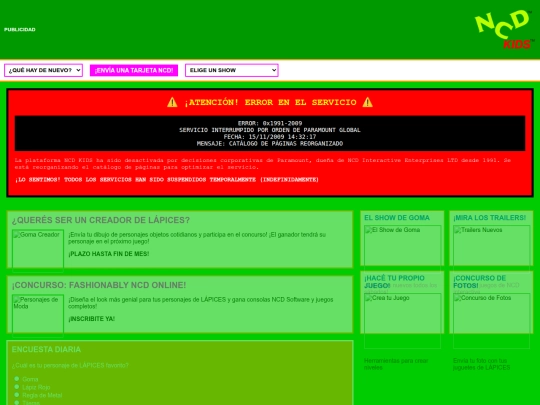
Task: Click SERVICIO INTERRUMPIDO POR ORDEN DE PARAMOUNT line
Action: click(270, 130)
